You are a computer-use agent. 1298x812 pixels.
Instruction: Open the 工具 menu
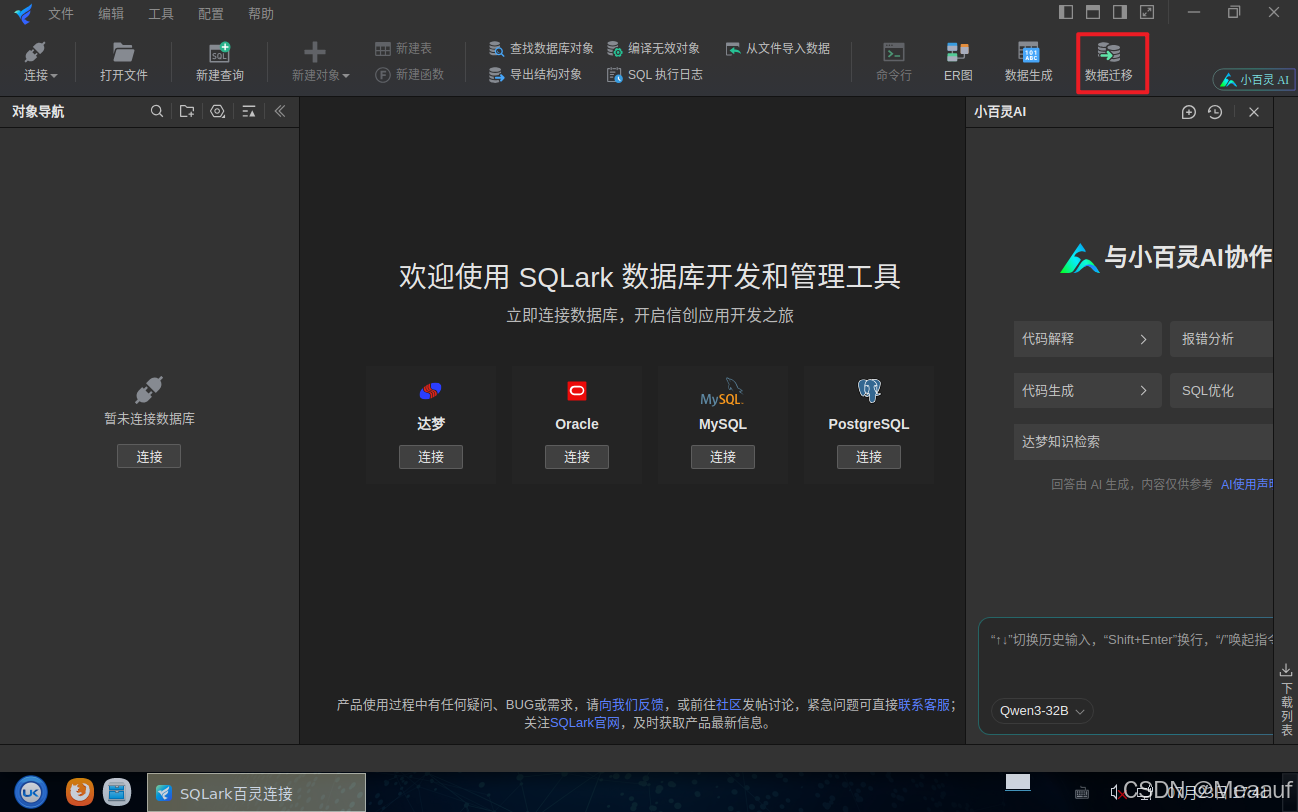(x=161, y=14)
